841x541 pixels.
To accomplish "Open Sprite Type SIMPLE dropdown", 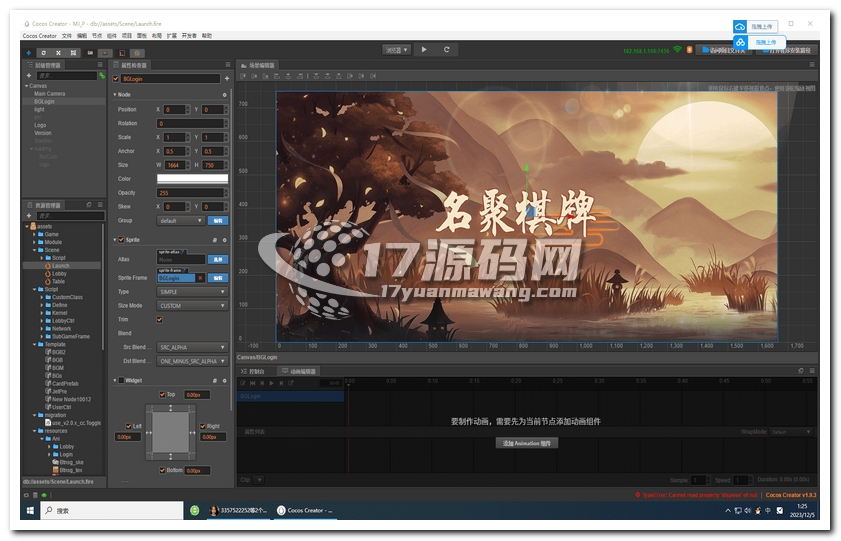I will [192, 292].
